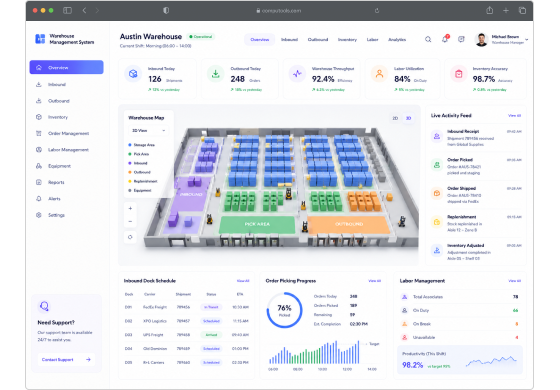Click the Contact Support button
The width and height of the screenshot is (560, 390).
pos(66,360)
